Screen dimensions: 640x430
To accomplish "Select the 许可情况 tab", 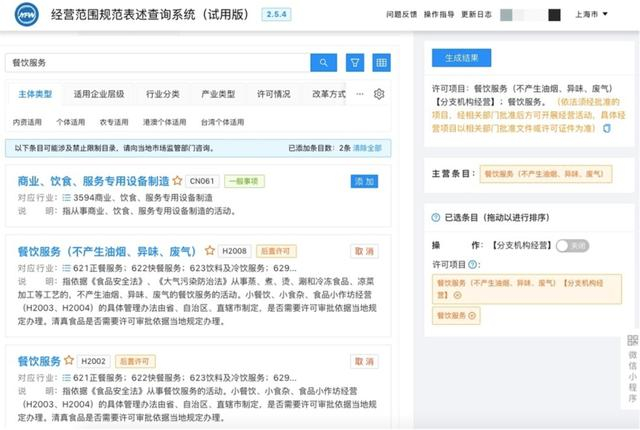I will (274, 94).
